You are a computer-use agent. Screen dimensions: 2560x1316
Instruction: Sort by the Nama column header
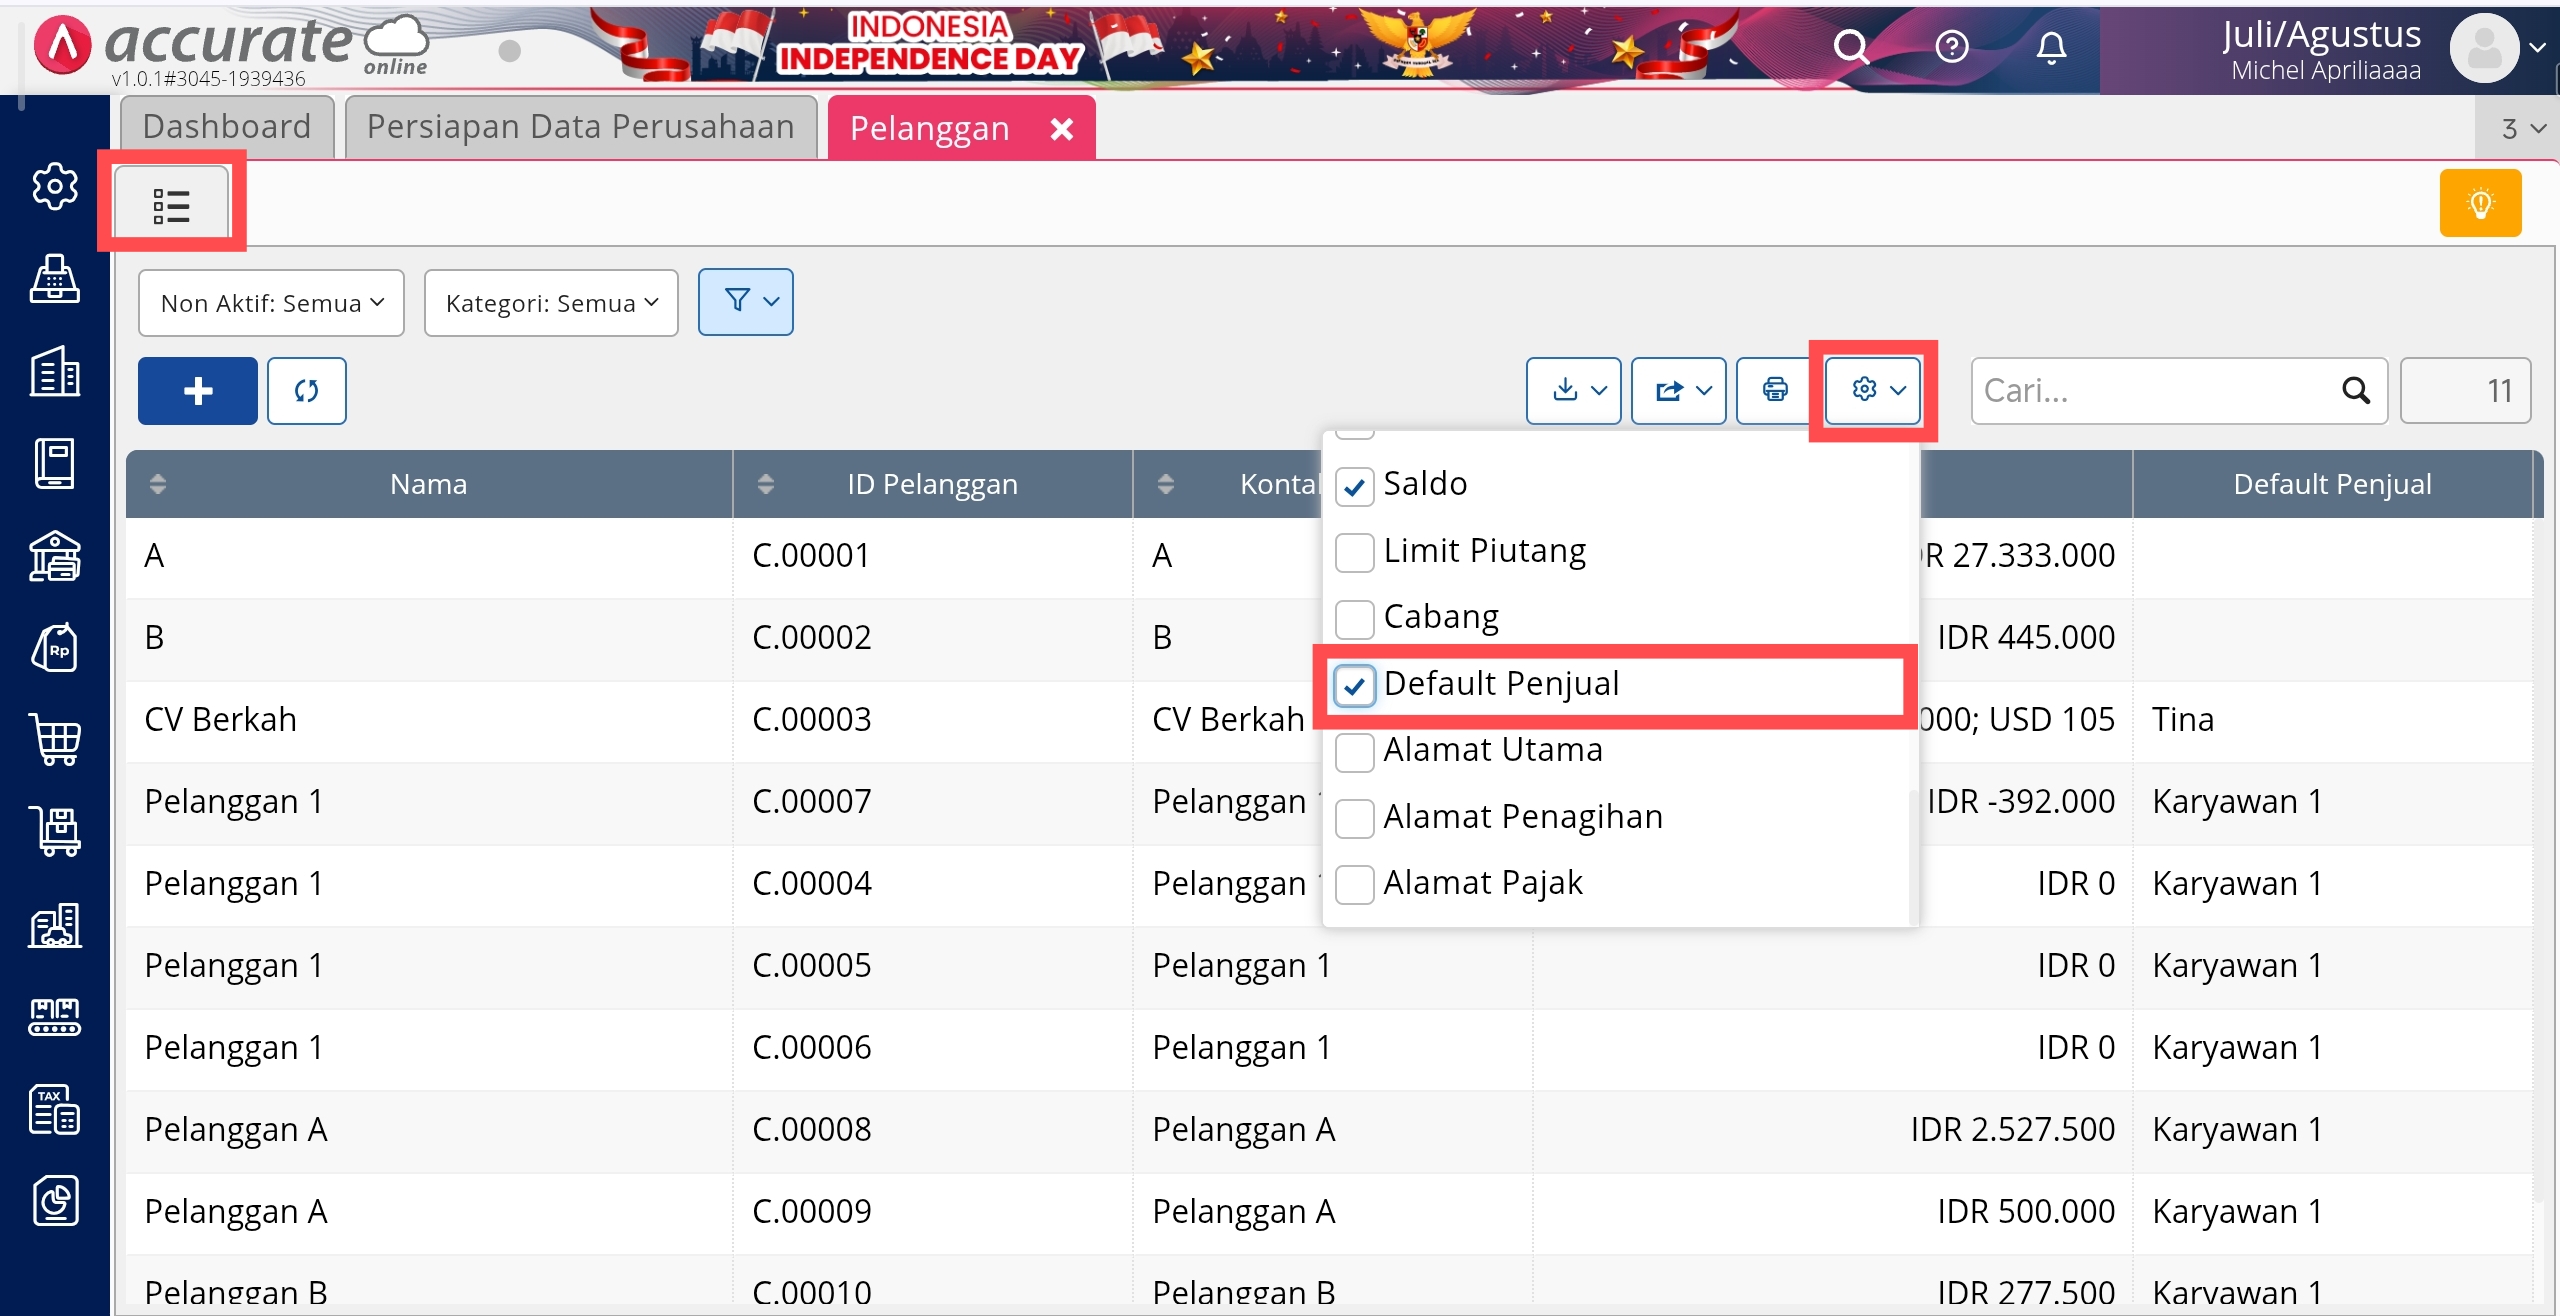[x=428, y=484]
